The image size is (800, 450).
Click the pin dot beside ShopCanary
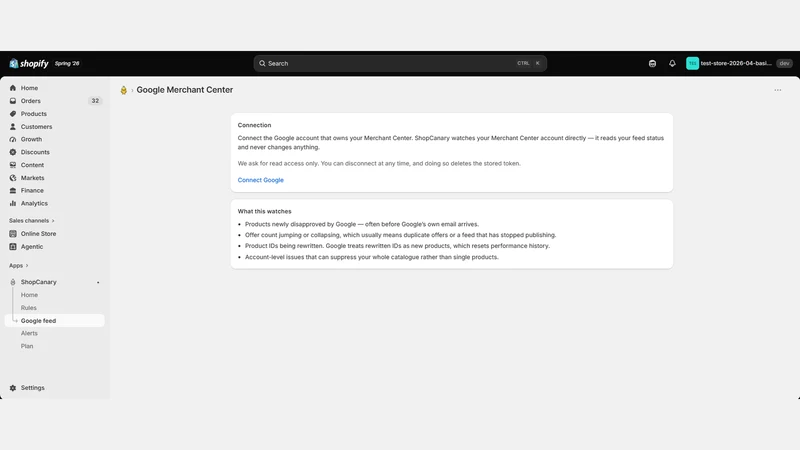pos(98,282)
